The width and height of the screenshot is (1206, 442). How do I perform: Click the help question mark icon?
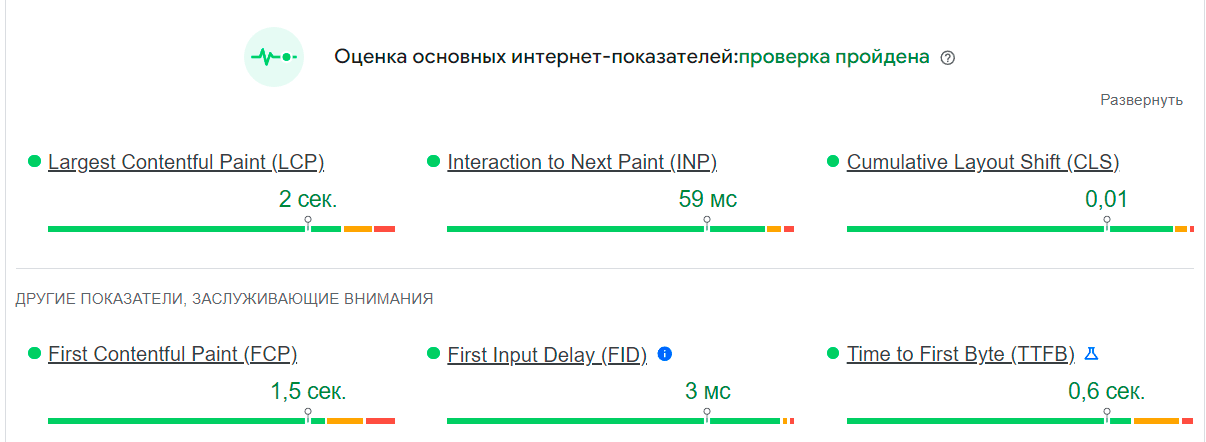[x=948, y=58]
